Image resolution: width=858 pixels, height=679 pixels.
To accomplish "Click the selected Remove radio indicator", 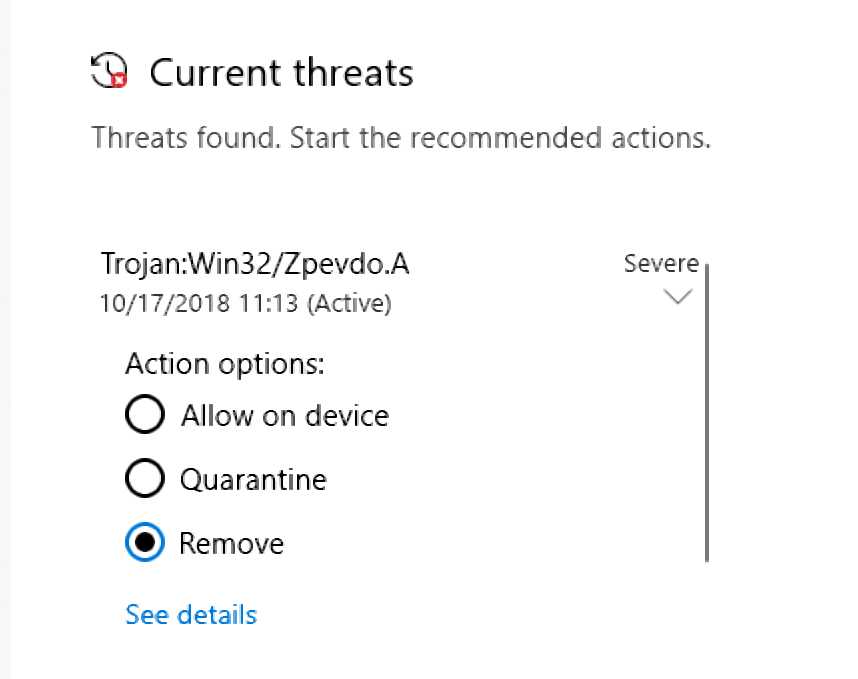I will 144,542.
